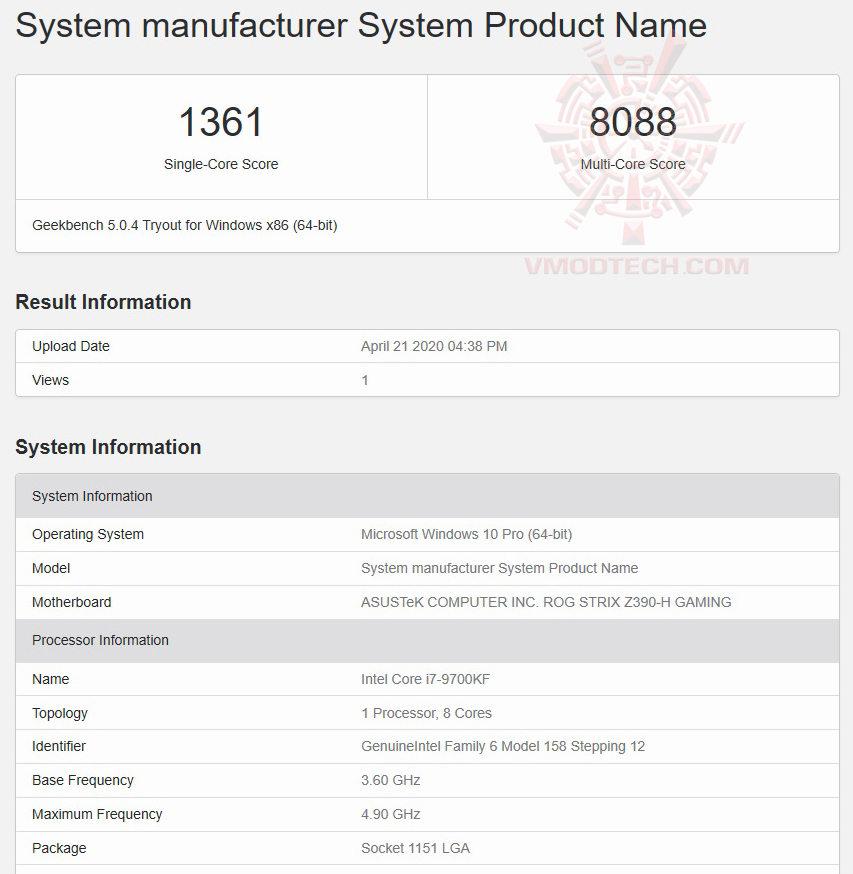Viewport: 853px width, 874px height.
Task: Click the Views label
Action: (51, 380)
